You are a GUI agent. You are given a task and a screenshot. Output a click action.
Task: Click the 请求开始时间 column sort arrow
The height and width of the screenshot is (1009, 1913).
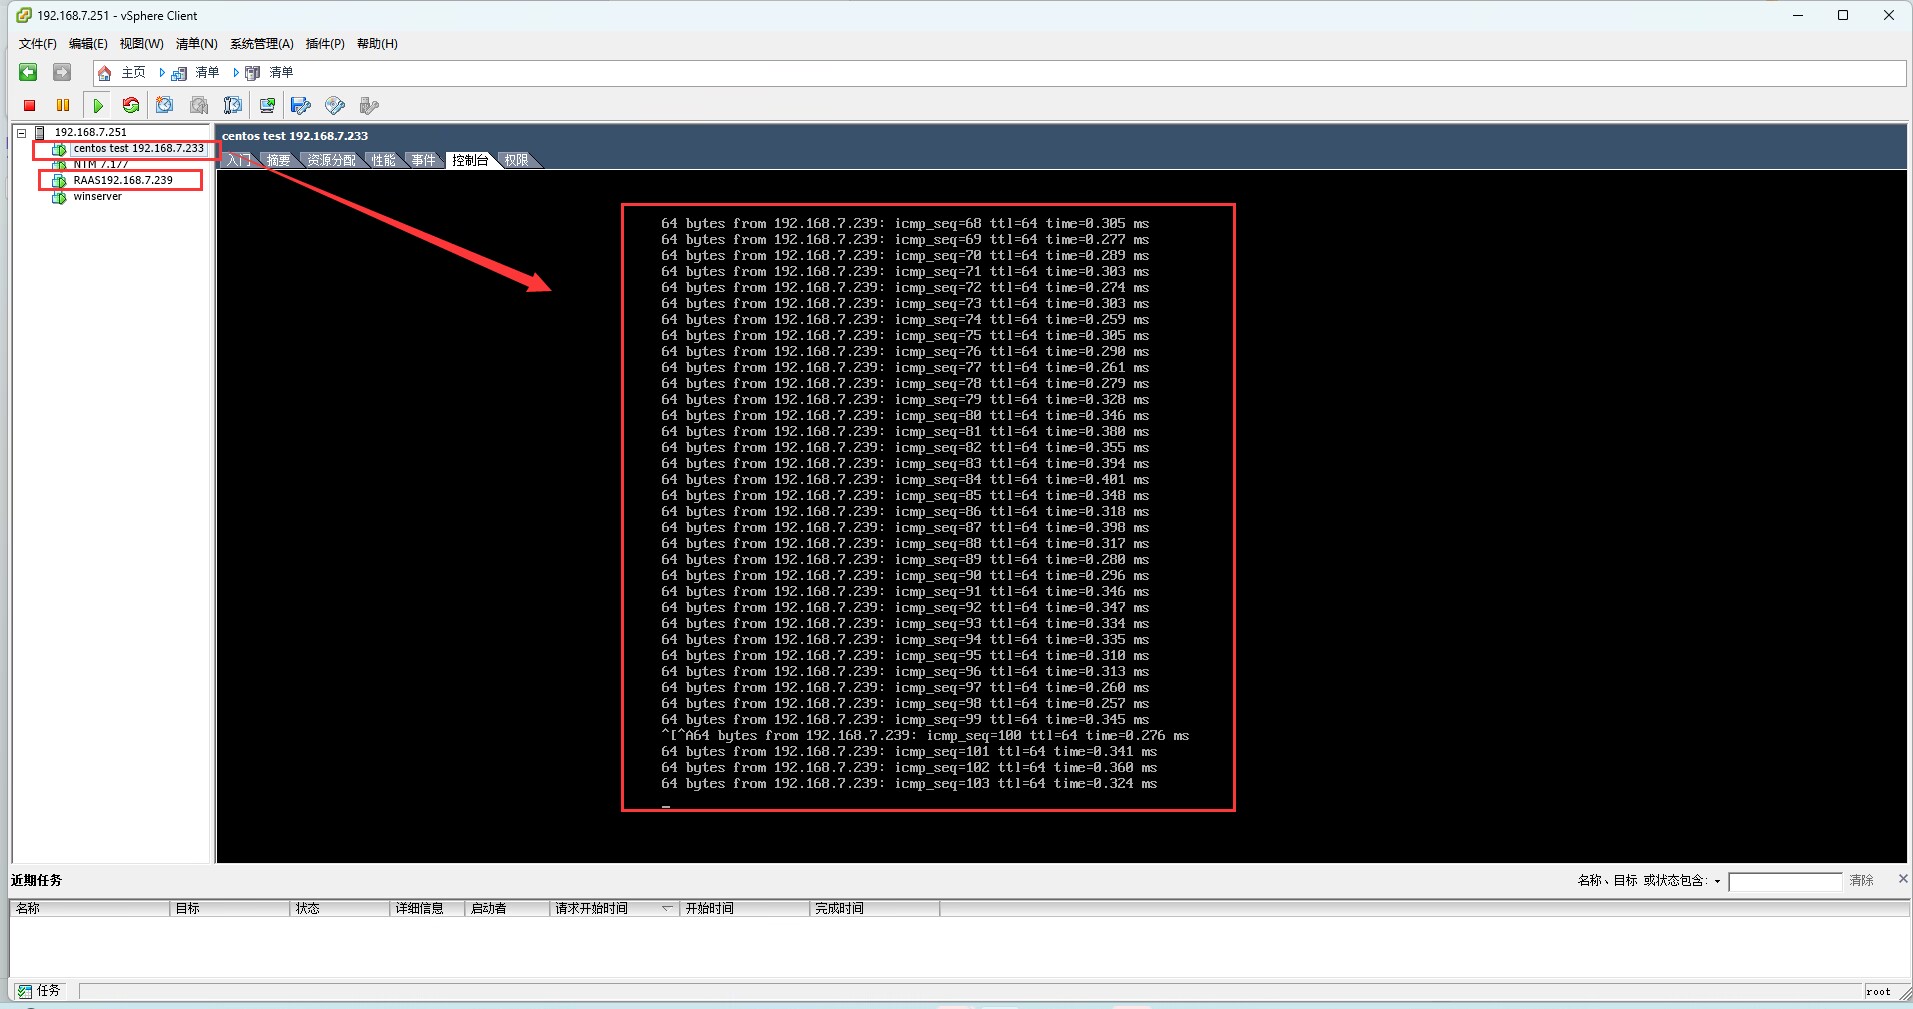point(667,908)
